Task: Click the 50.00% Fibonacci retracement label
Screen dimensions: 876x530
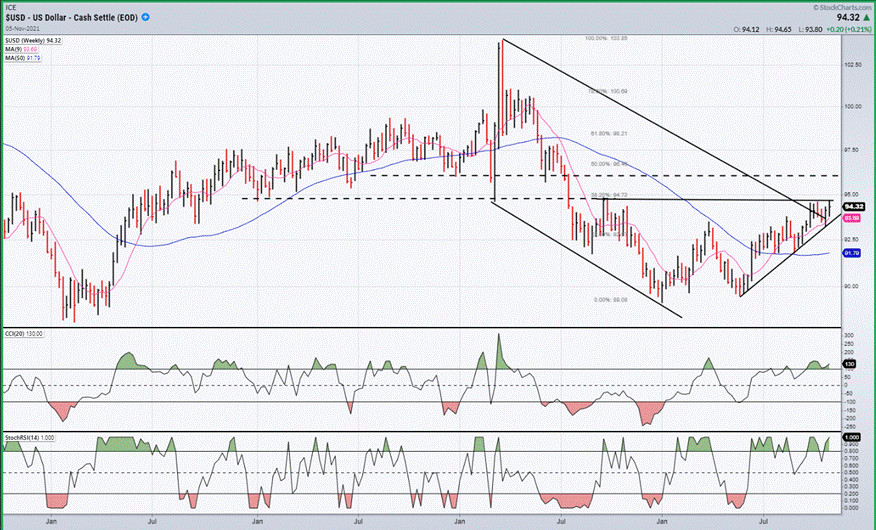Action: (x=609, y=164)
